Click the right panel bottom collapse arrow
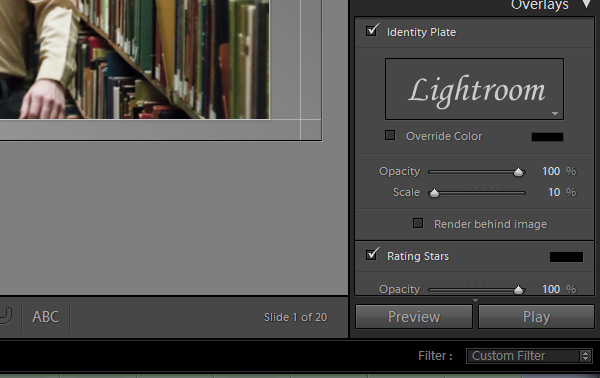The image size is (600, 378). [475, 300]
